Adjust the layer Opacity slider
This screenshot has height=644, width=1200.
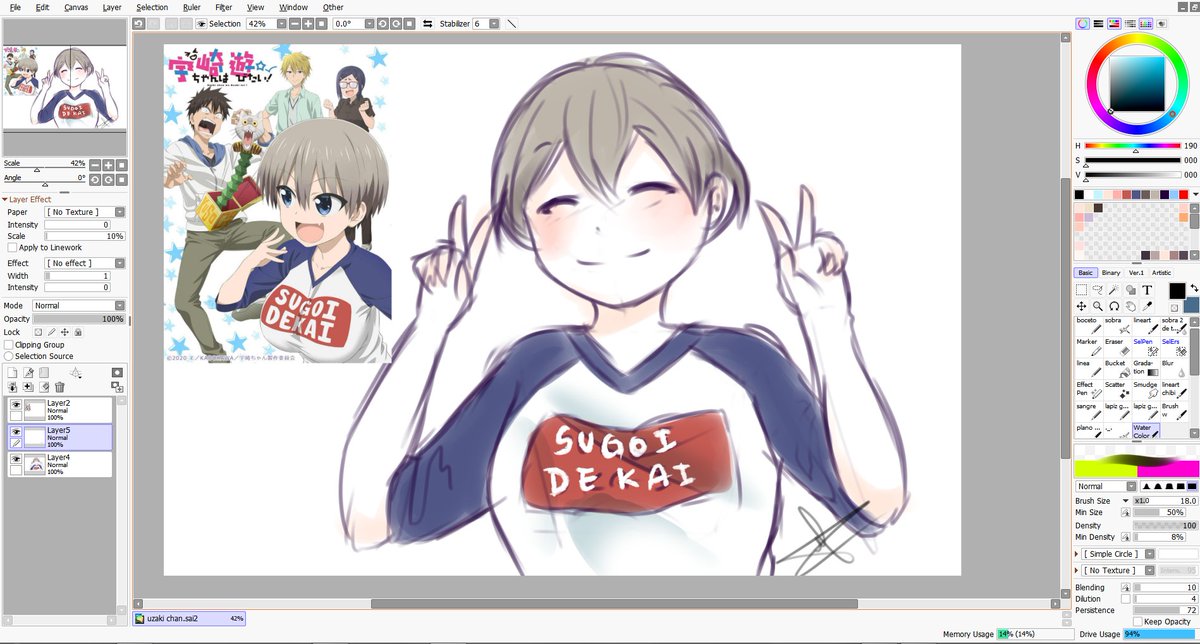click(x=79, y=318)
